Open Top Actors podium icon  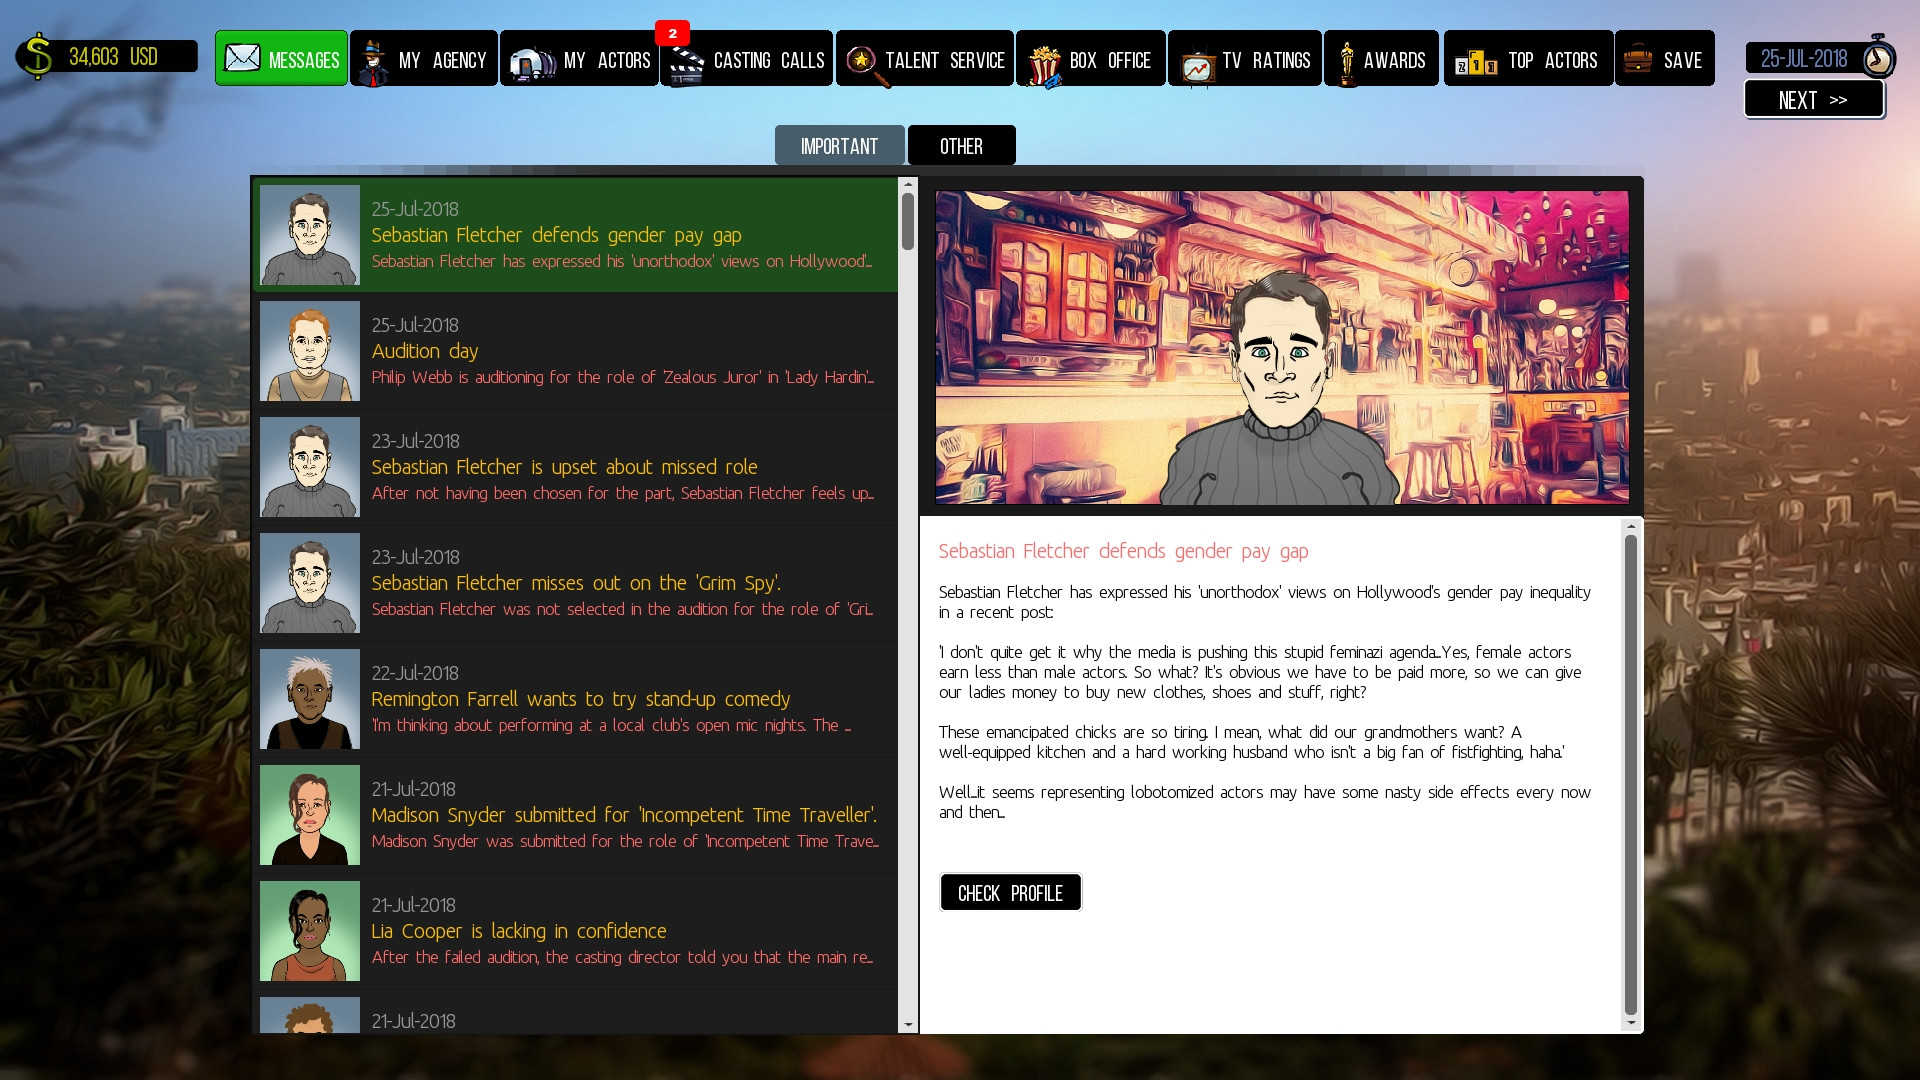(x=1476, y=64)
